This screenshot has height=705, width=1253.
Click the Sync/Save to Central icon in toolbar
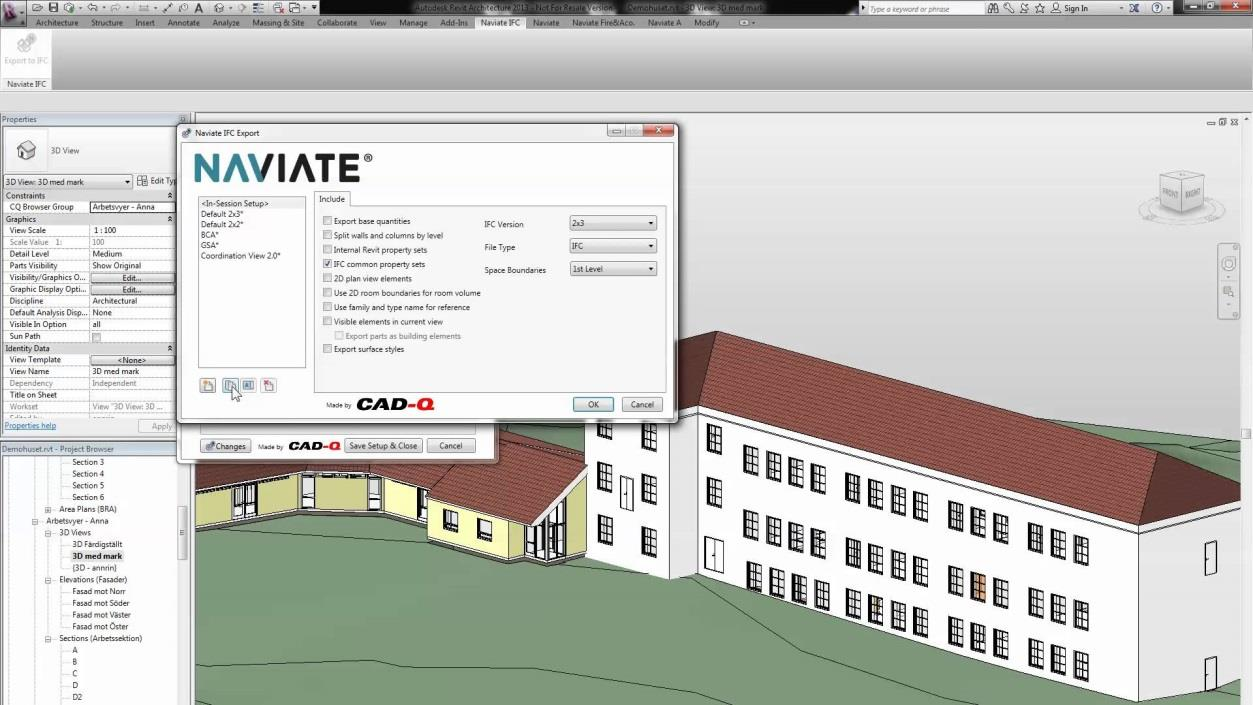[68, 8]
